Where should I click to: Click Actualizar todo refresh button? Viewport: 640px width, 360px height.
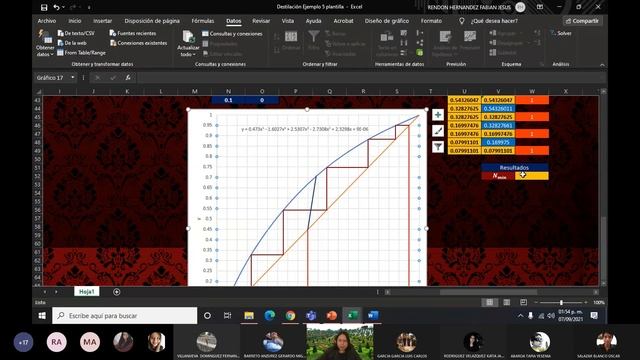188,43
